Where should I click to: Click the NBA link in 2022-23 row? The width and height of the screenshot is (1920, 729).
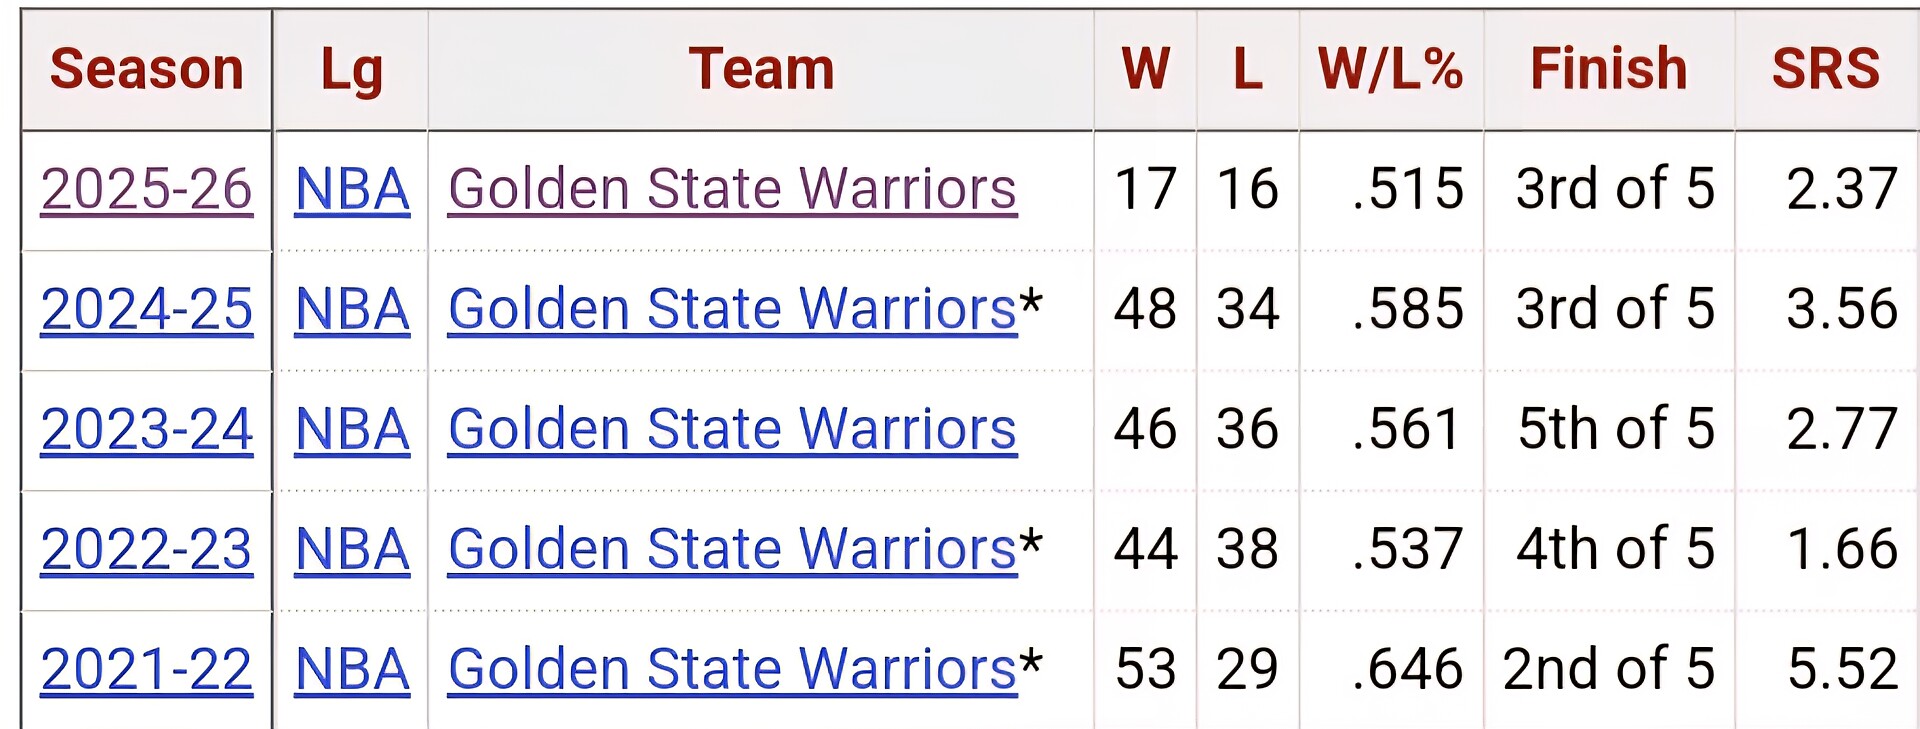pyautogui.click(x=352, y=549)
